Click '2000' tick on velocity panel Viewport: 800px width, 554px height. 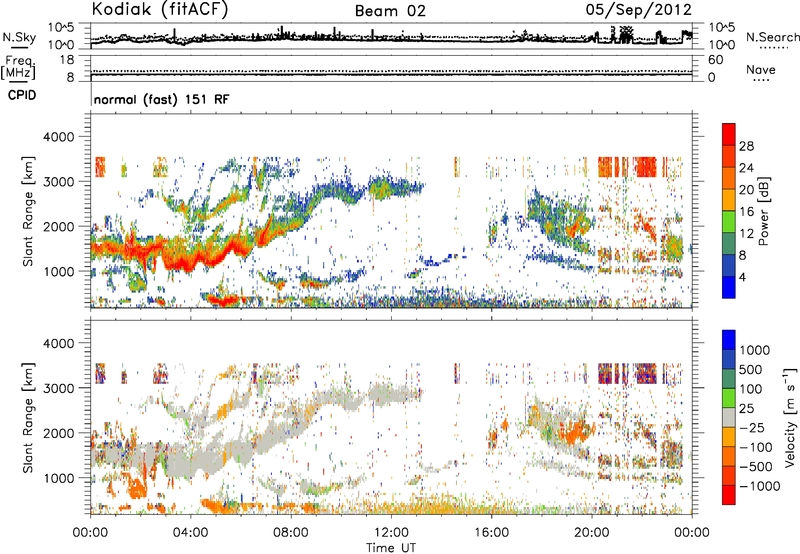coord(59,433)
